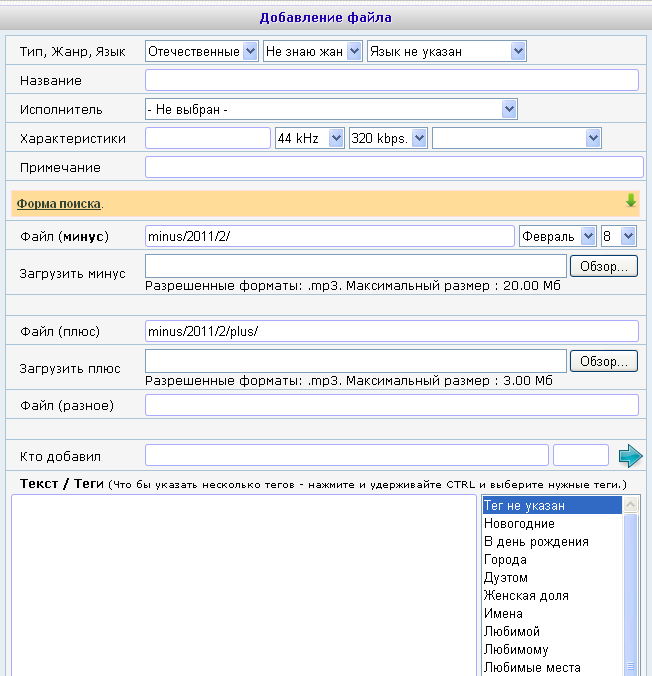Click Обзор button for Загрузить минус

point(604,266)
